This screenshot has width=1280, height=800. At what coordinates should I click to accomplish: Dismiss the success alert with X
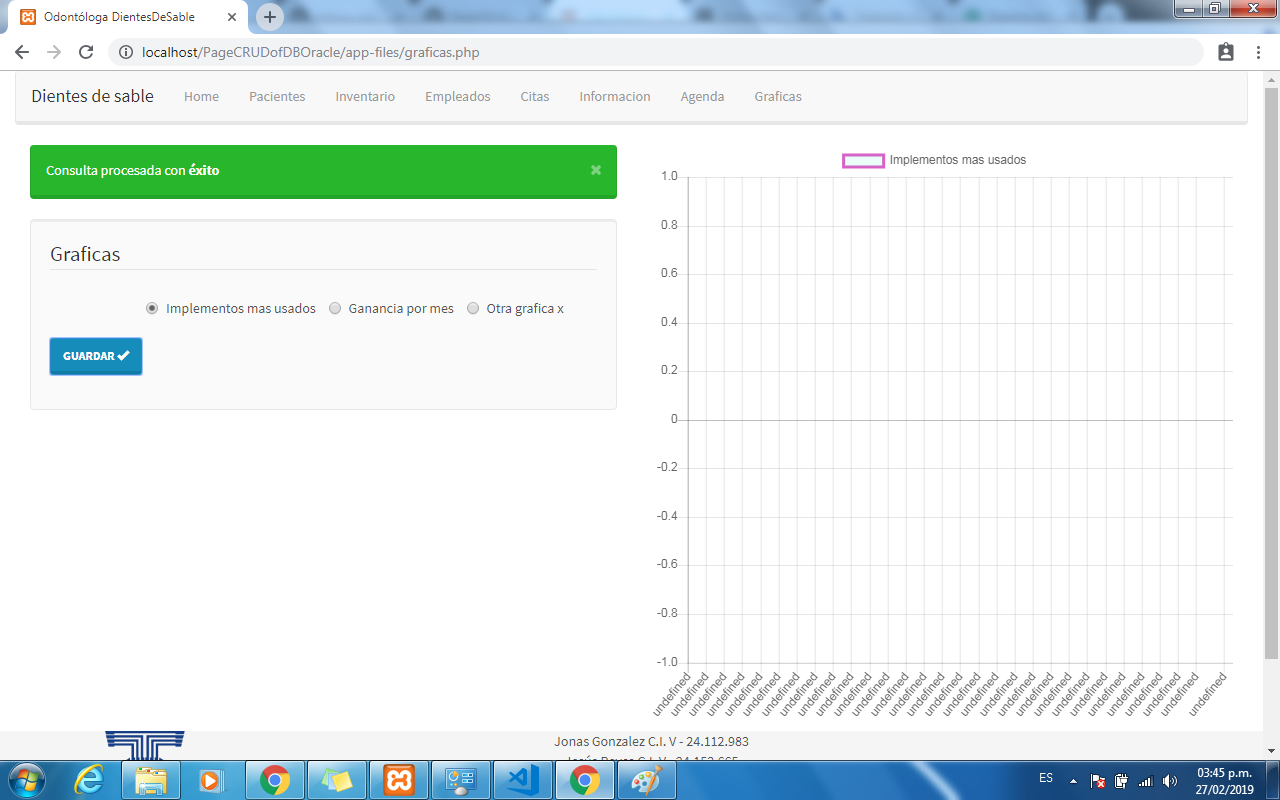click(596, 170)
